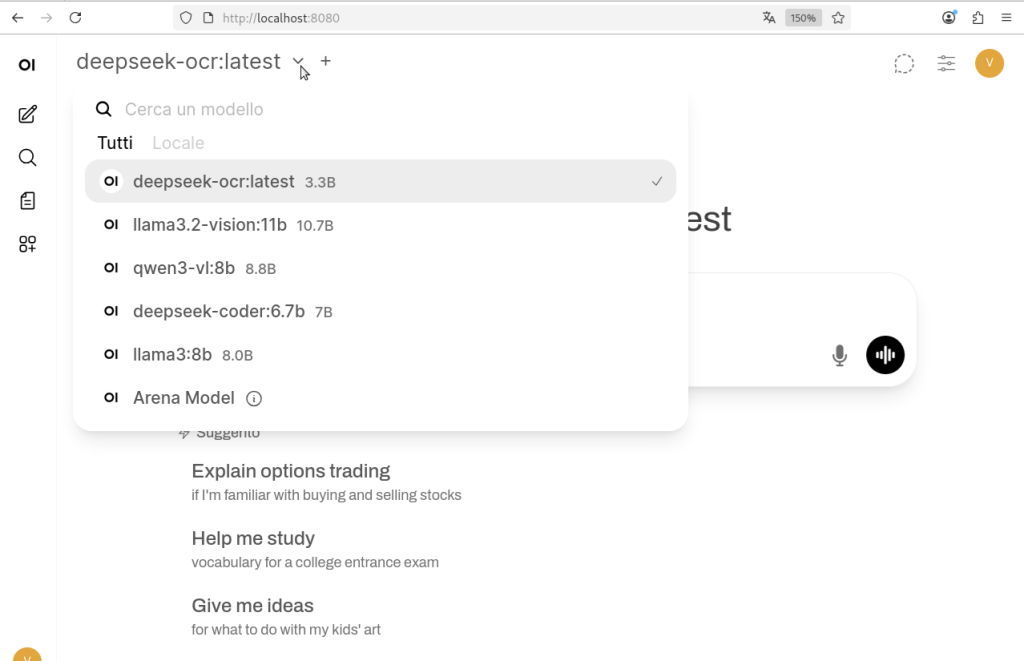Start voice mode with waveform button
The height and width of the screenshot is (661, 1024).
click(x=885, y=355)
